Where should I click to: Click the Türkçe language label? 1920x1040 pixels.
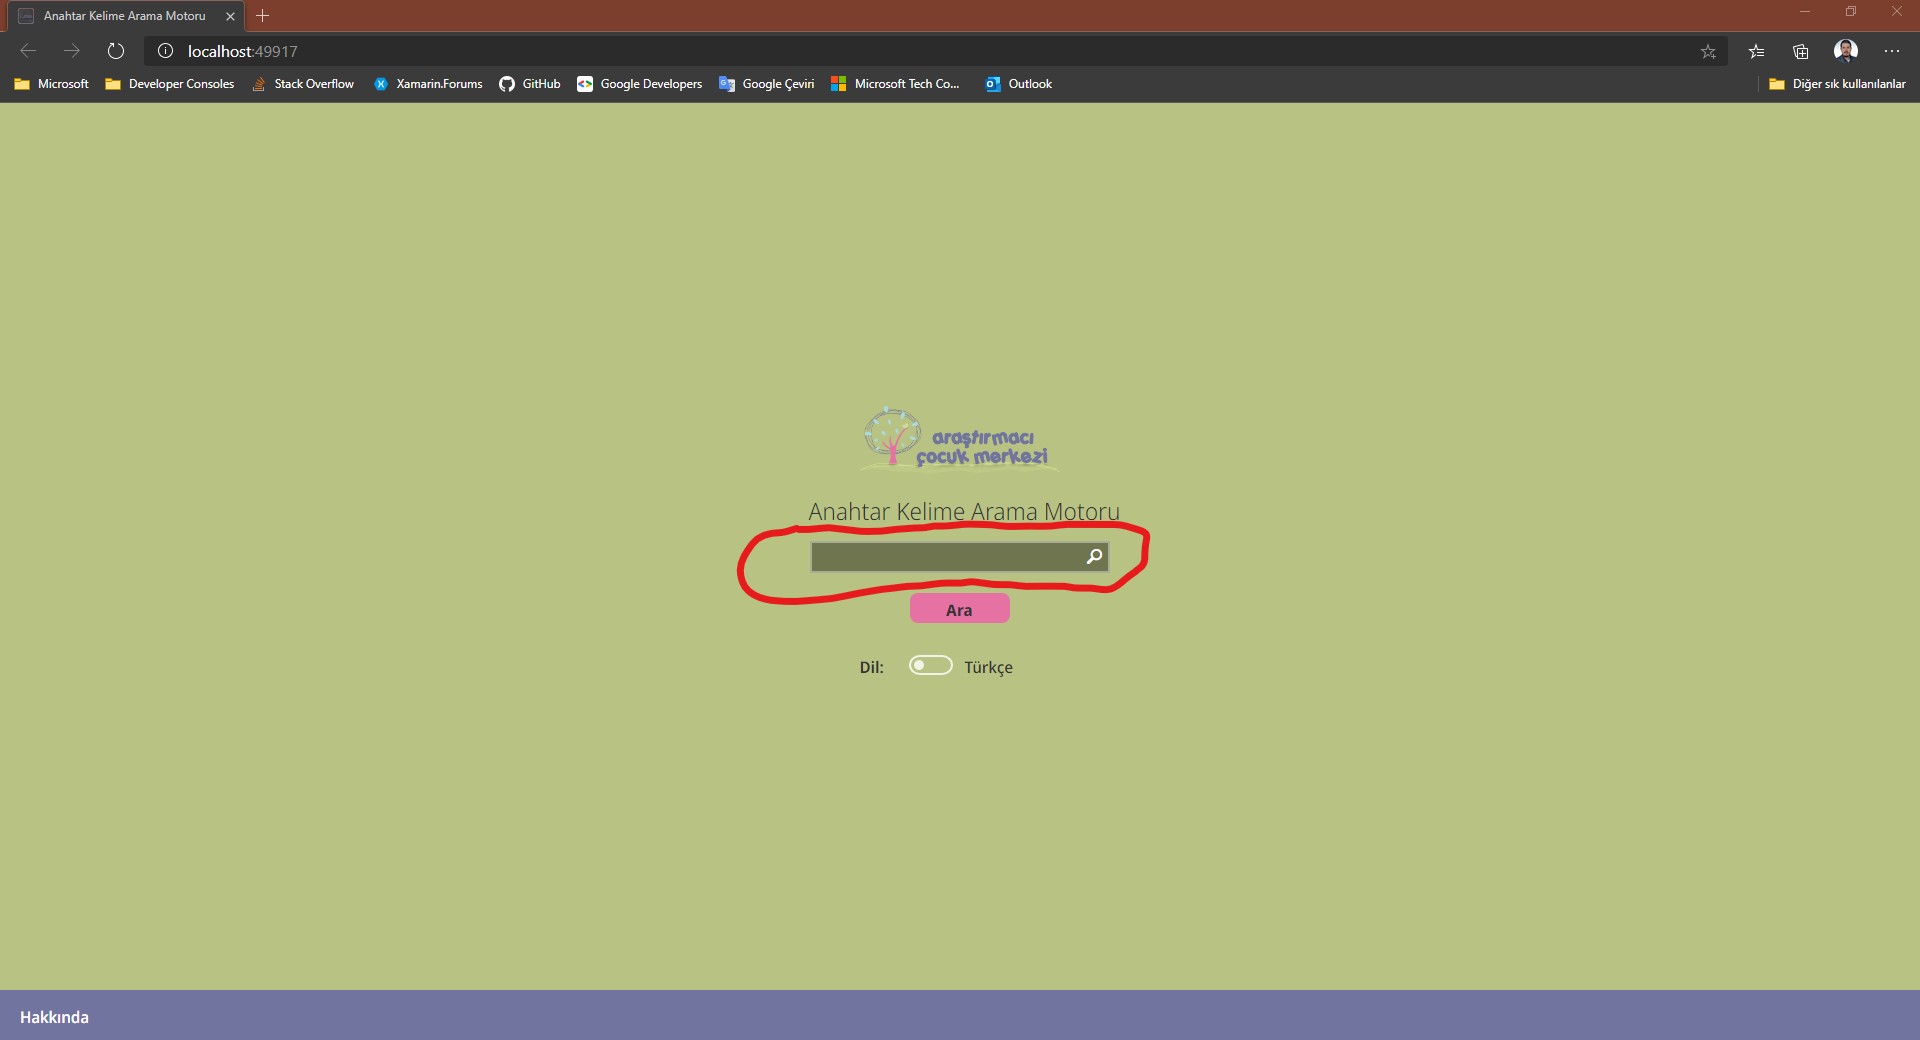coord(988,667)
